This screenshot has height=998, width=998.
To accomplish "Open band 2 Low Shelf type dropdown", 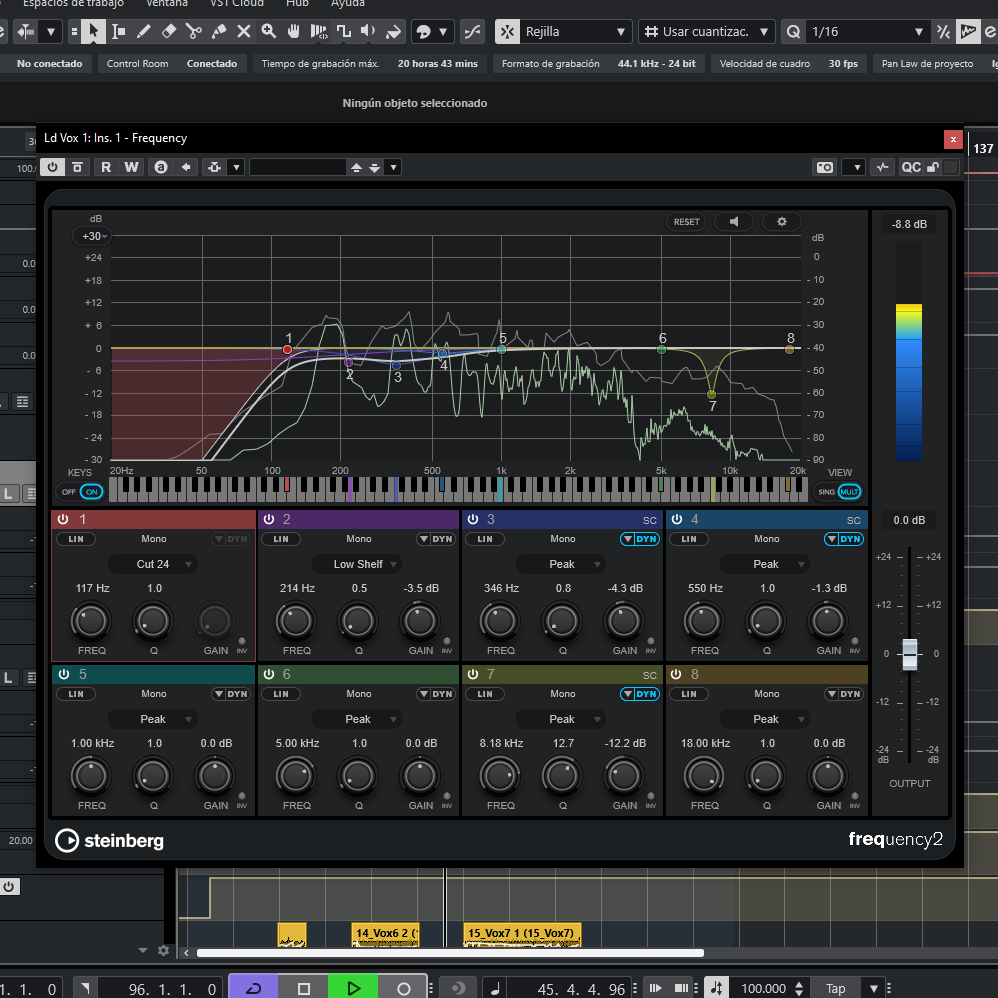I will coord(358,564).
